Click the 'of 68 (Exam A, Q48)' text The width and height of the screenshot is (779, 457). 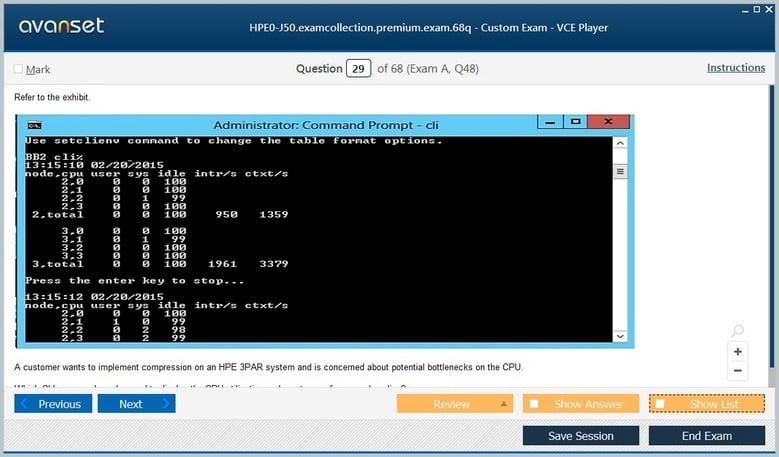click(428, 69)
